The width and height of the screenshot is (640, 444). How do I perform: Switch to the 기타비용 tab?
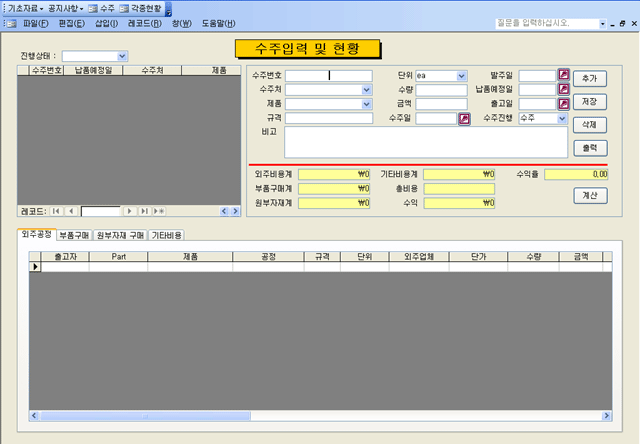pyautogui.click(x=167, y=235)
